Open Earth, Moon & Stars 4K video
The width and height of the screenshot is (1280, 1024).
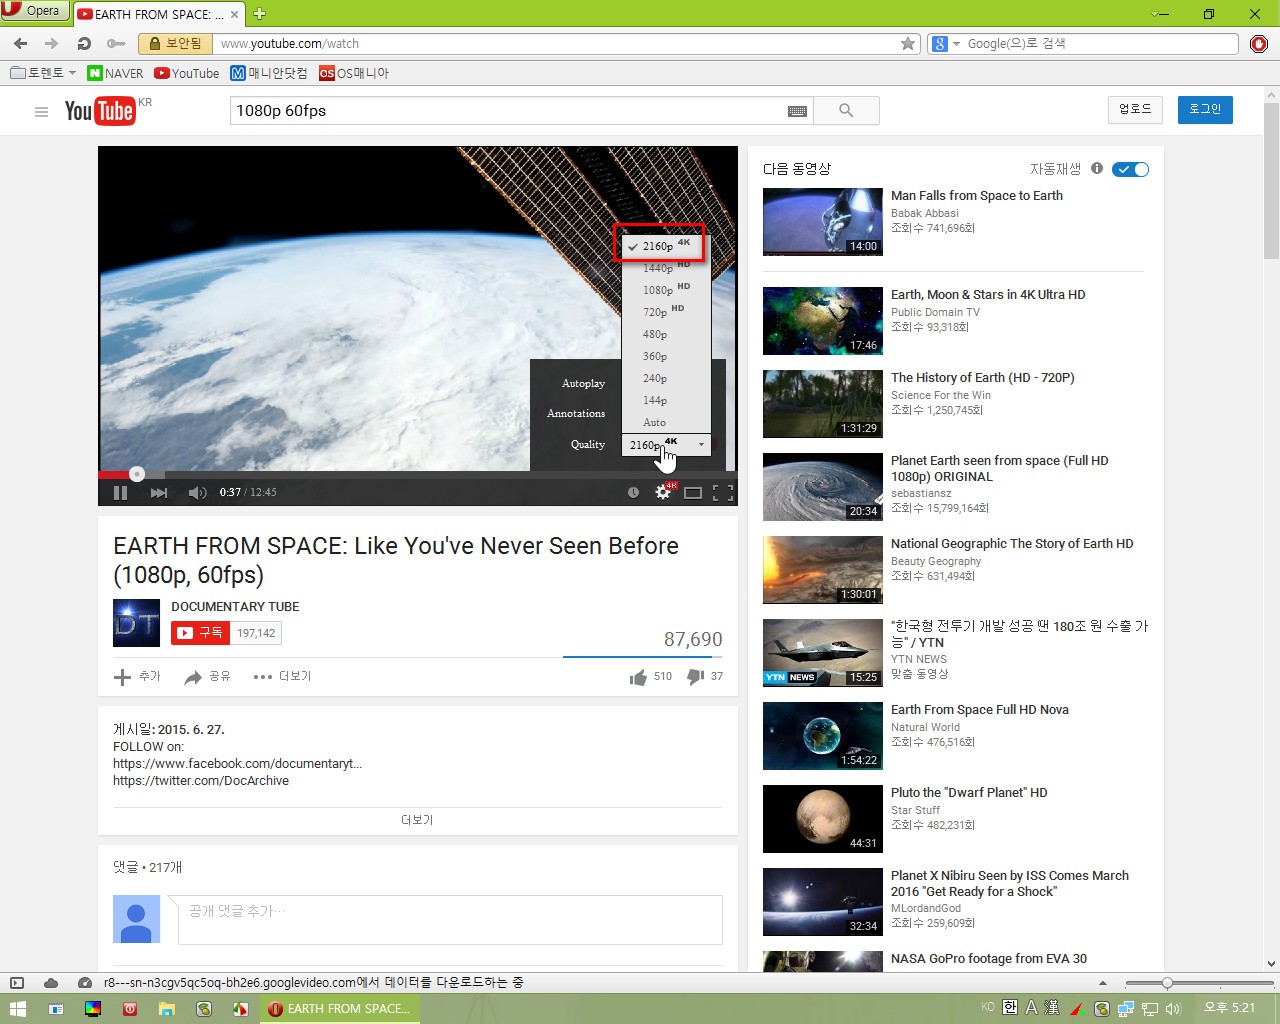point(988,295)
